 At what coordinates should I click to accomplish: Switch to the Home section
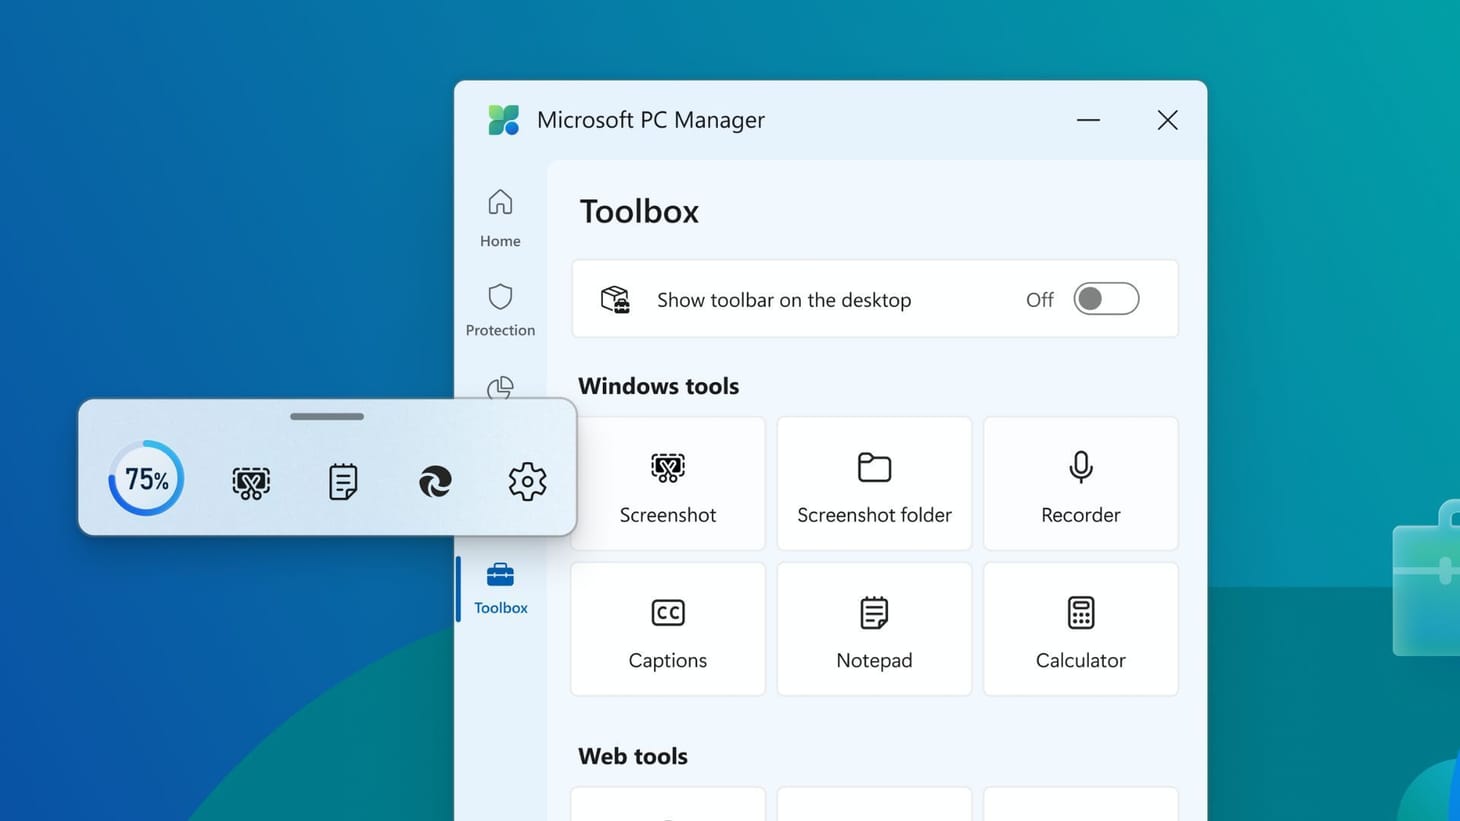coord(499,215)
